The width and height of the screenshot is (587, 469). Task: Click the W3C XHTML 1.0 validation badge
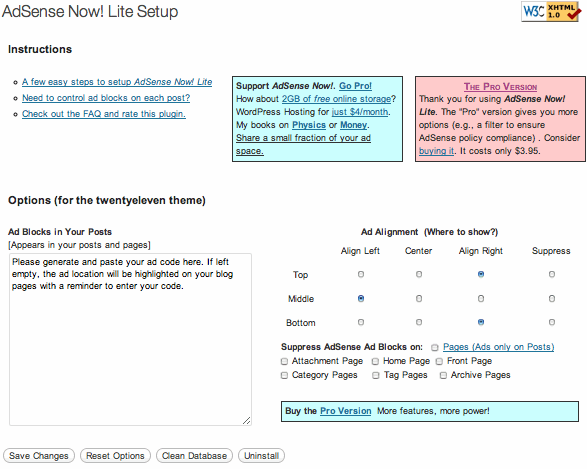point(551,11)
